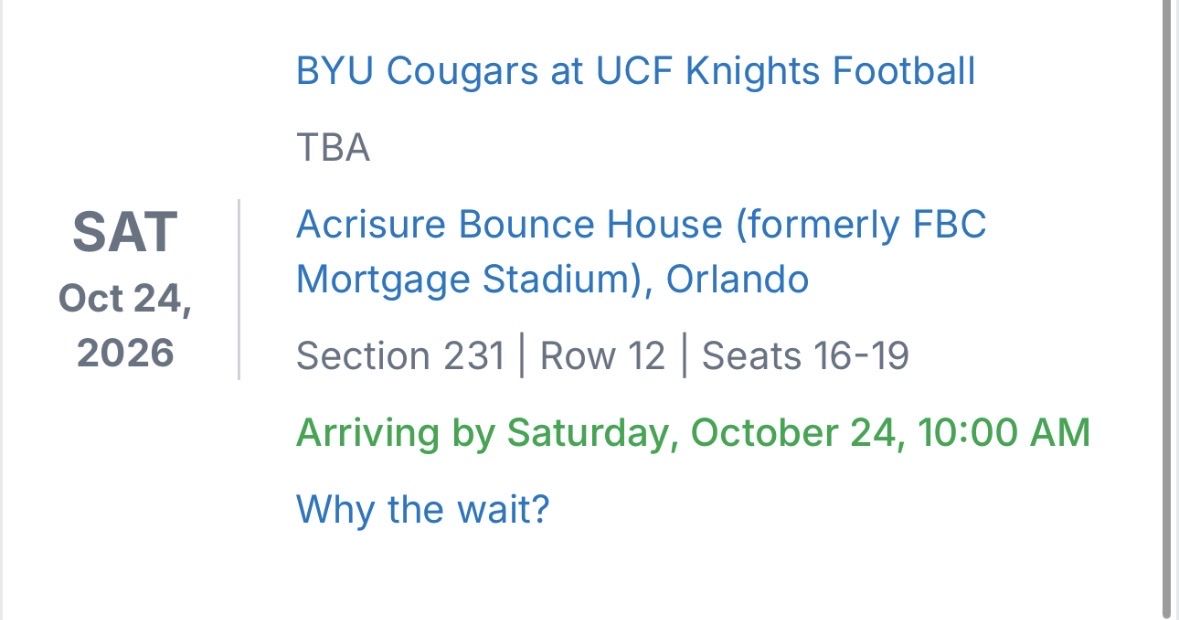This screenshot has width=1179, height=620.
Task: Click the green "Arriving by Saturday" delivery notice
Action: pyautogui.click(x=692, y=433)
